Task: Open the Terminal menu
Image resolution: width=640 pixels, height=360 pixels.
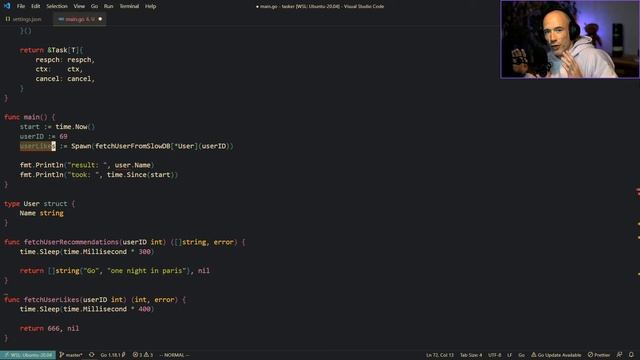Action: tap(129, 6)
